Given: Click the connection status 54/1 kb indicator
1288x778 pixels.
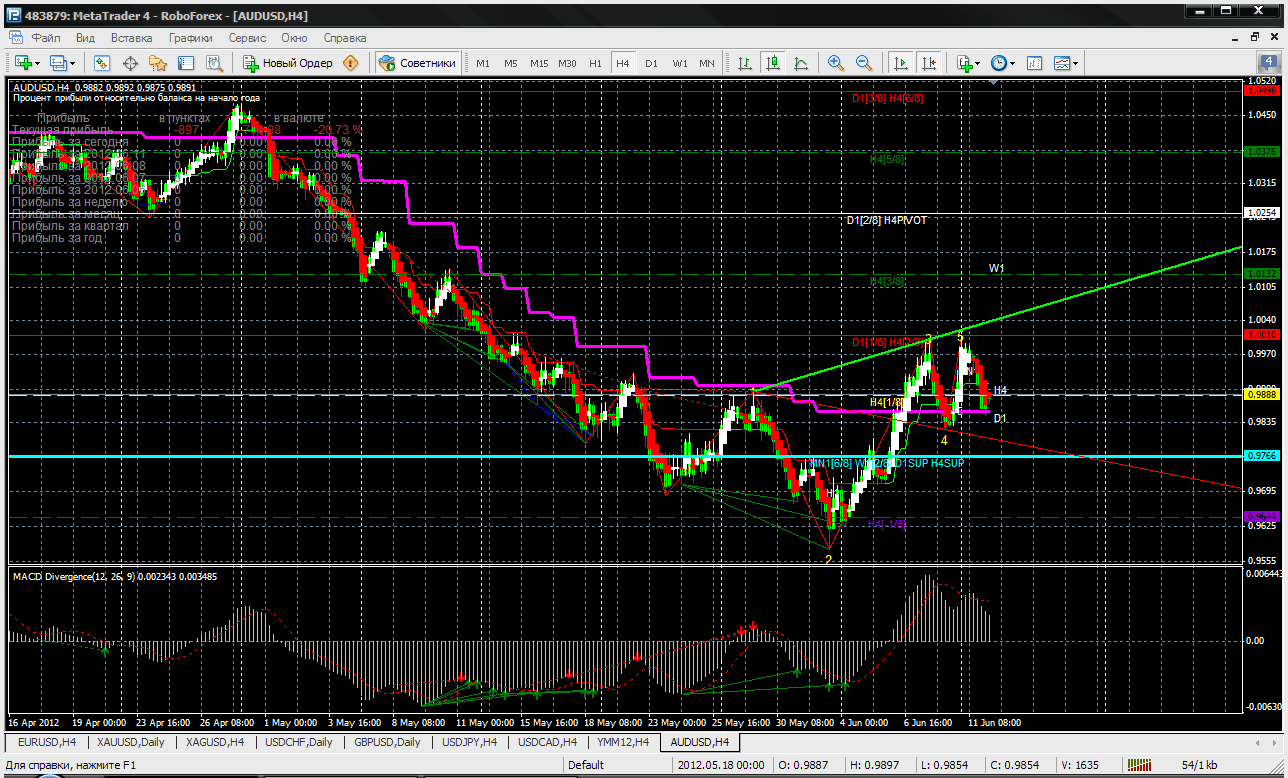Looking at the screenshot, I should [x=1200, y=764].
